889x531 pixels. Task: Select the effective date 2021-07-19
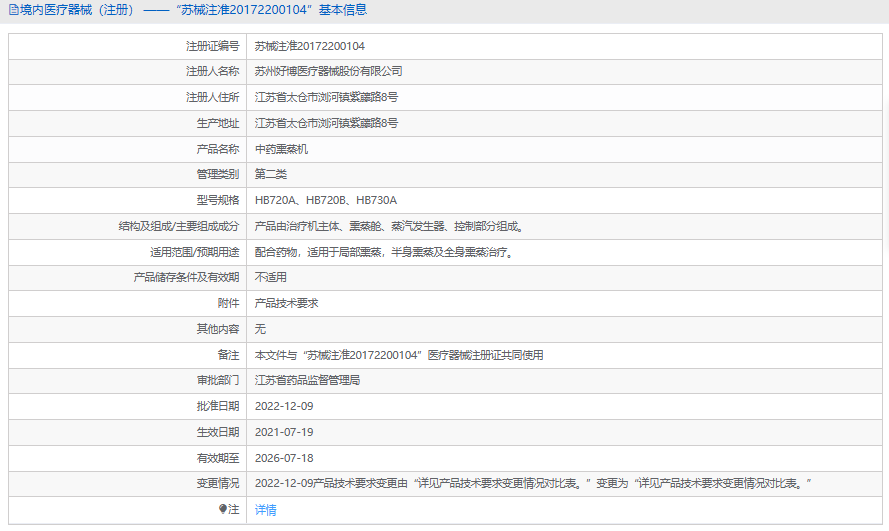pyautogui.click(x=284, y=432)
